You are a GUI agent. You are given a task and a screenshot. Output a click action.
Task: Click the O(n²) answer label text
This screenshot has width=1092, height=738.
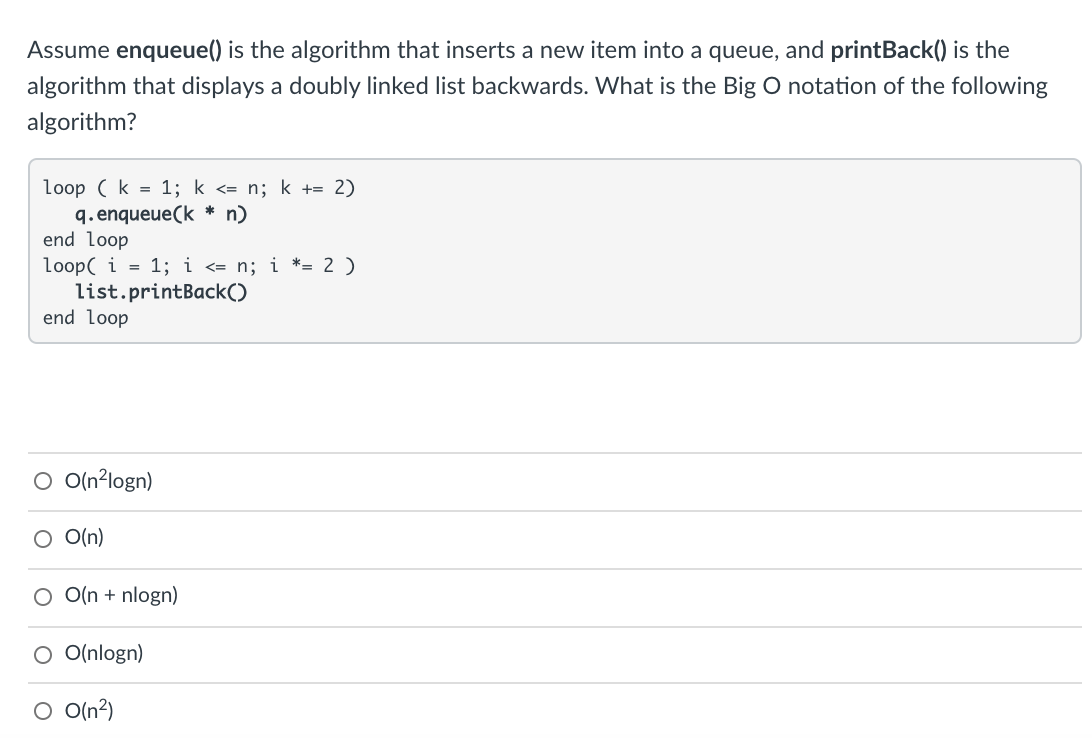pyautogui.click(x=89, y=709)
